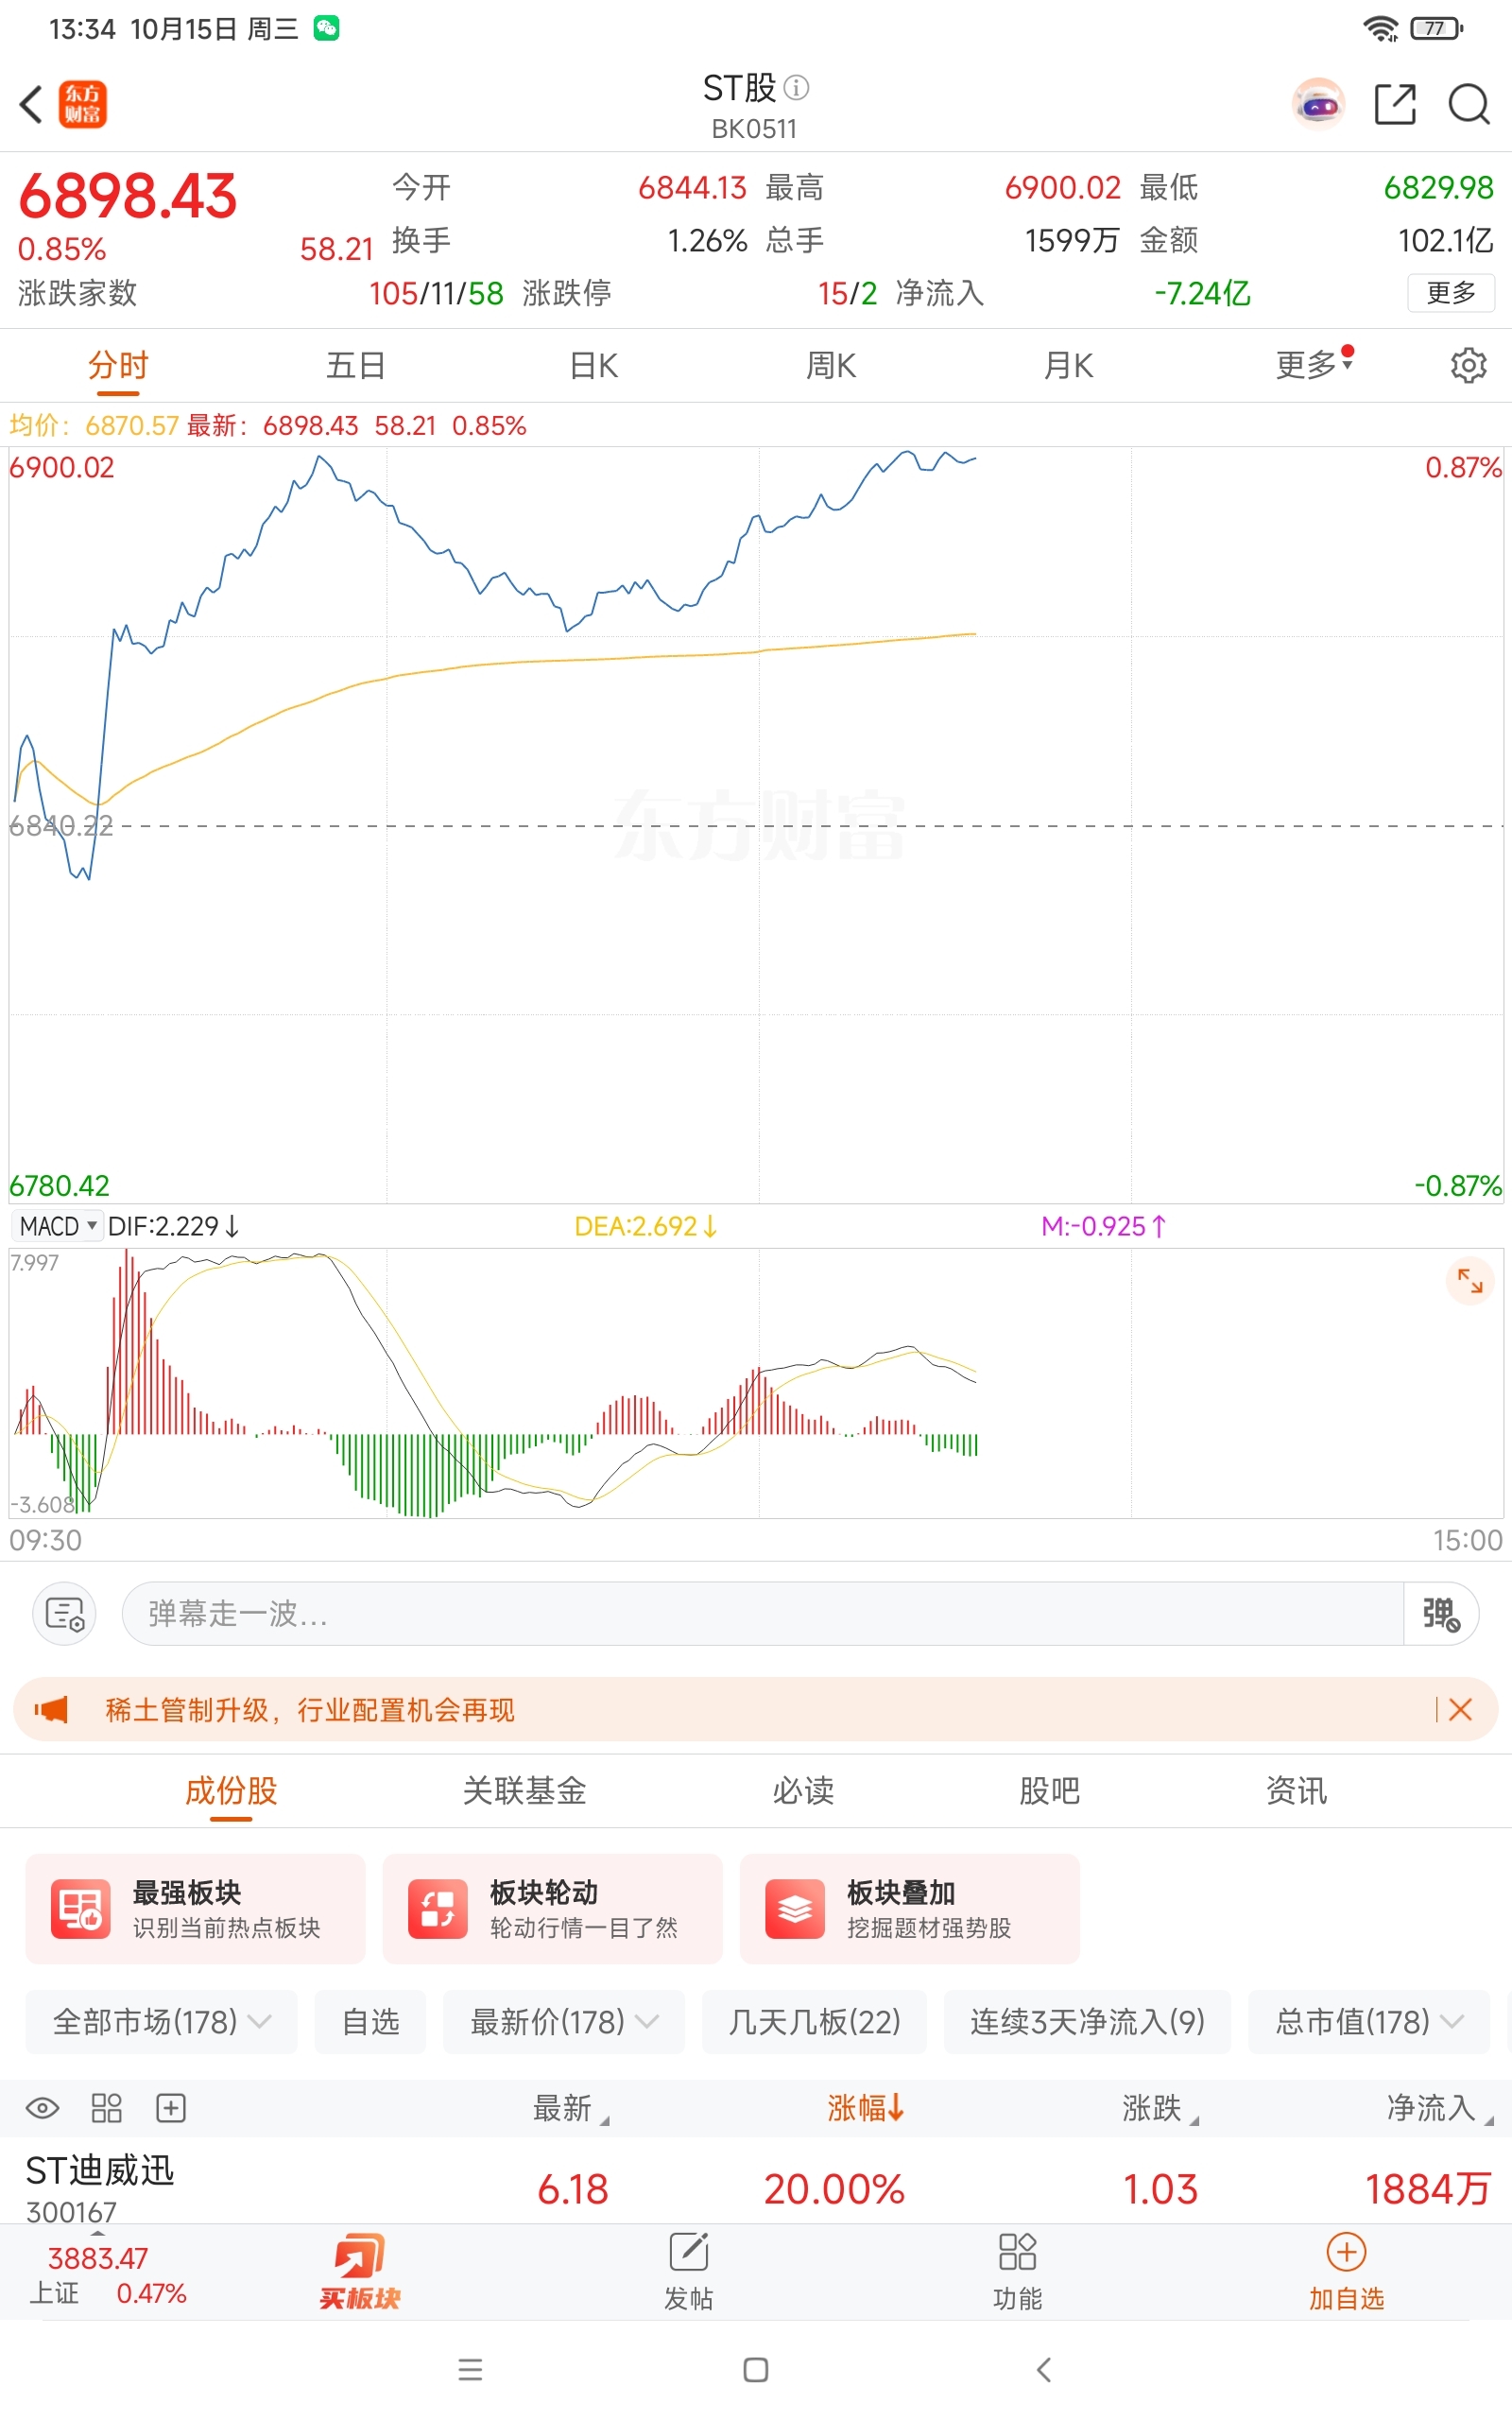Viewport: 1512px width, 2420px height.
Task: Open the MACD indicator dropdown
Action: [x=58, y=1226]
